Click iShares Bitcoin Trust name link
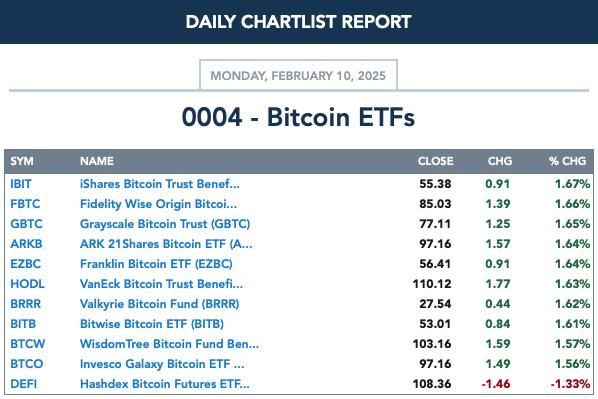The width and height of the screenshot is (598, 399). [160, 184]
